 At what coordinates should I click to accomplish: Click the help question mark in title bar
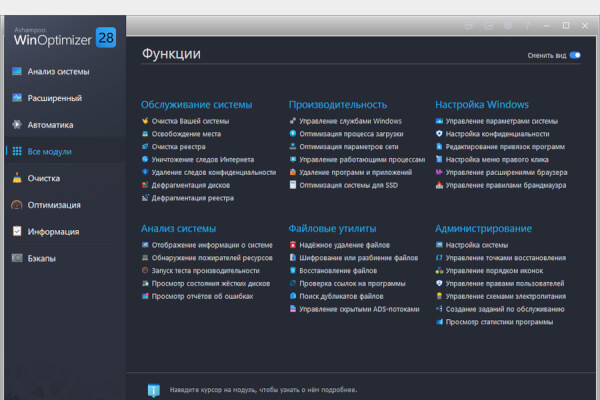pos(527,26)
